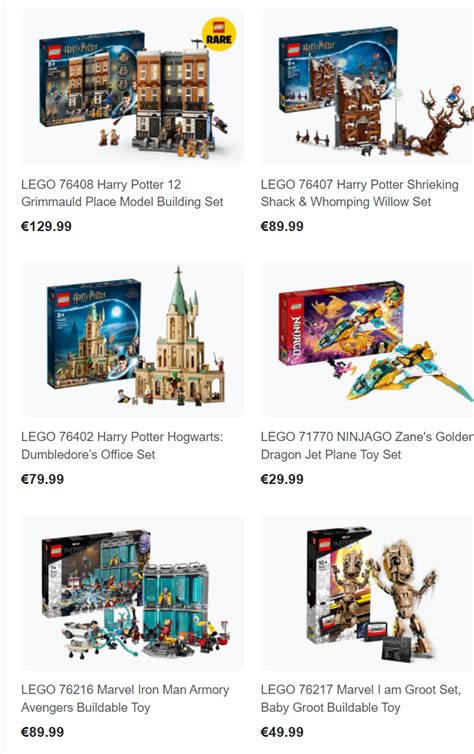Image resolution: width=474 pixels, height=754 pixels.
Task: Open the Zane's Golden Dragon Jet image
Action: pyautogui.click(x=367, y=339)
